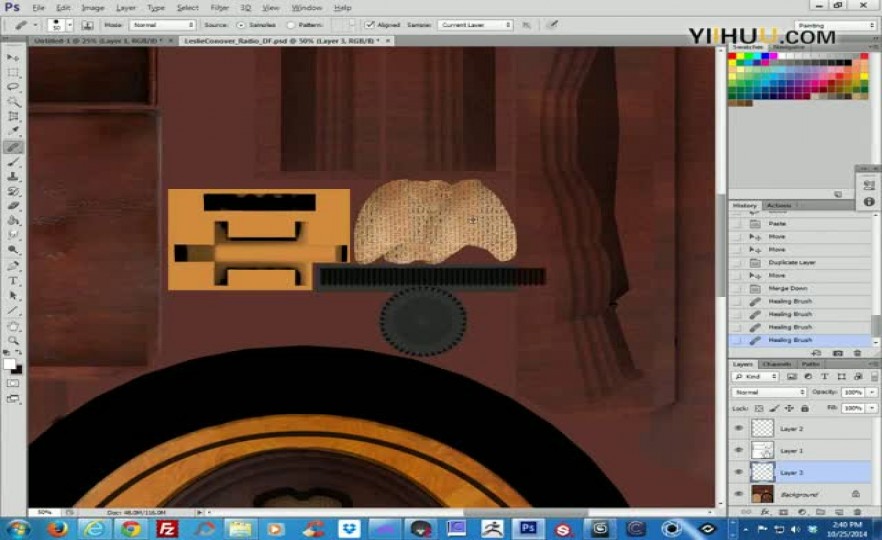882x540 pixels.
Task: Set history brush source at Merge Down
Action: coord(736,289)
